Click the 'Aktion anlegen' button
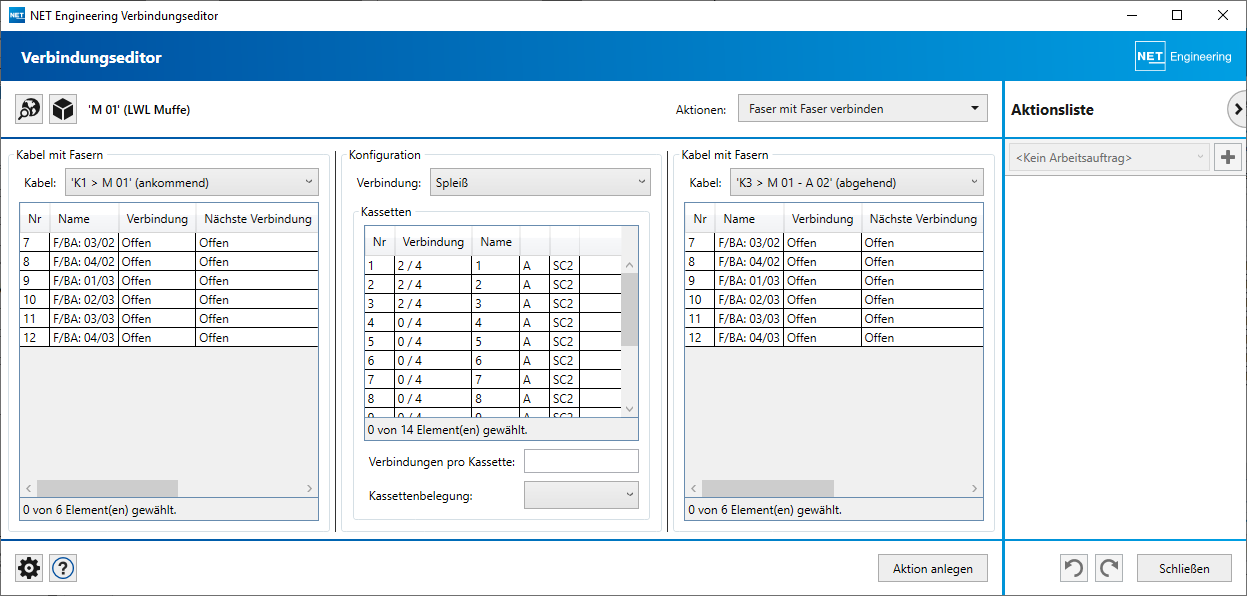Viewport: 1247px width, 596px height. [x=932, y=568]
